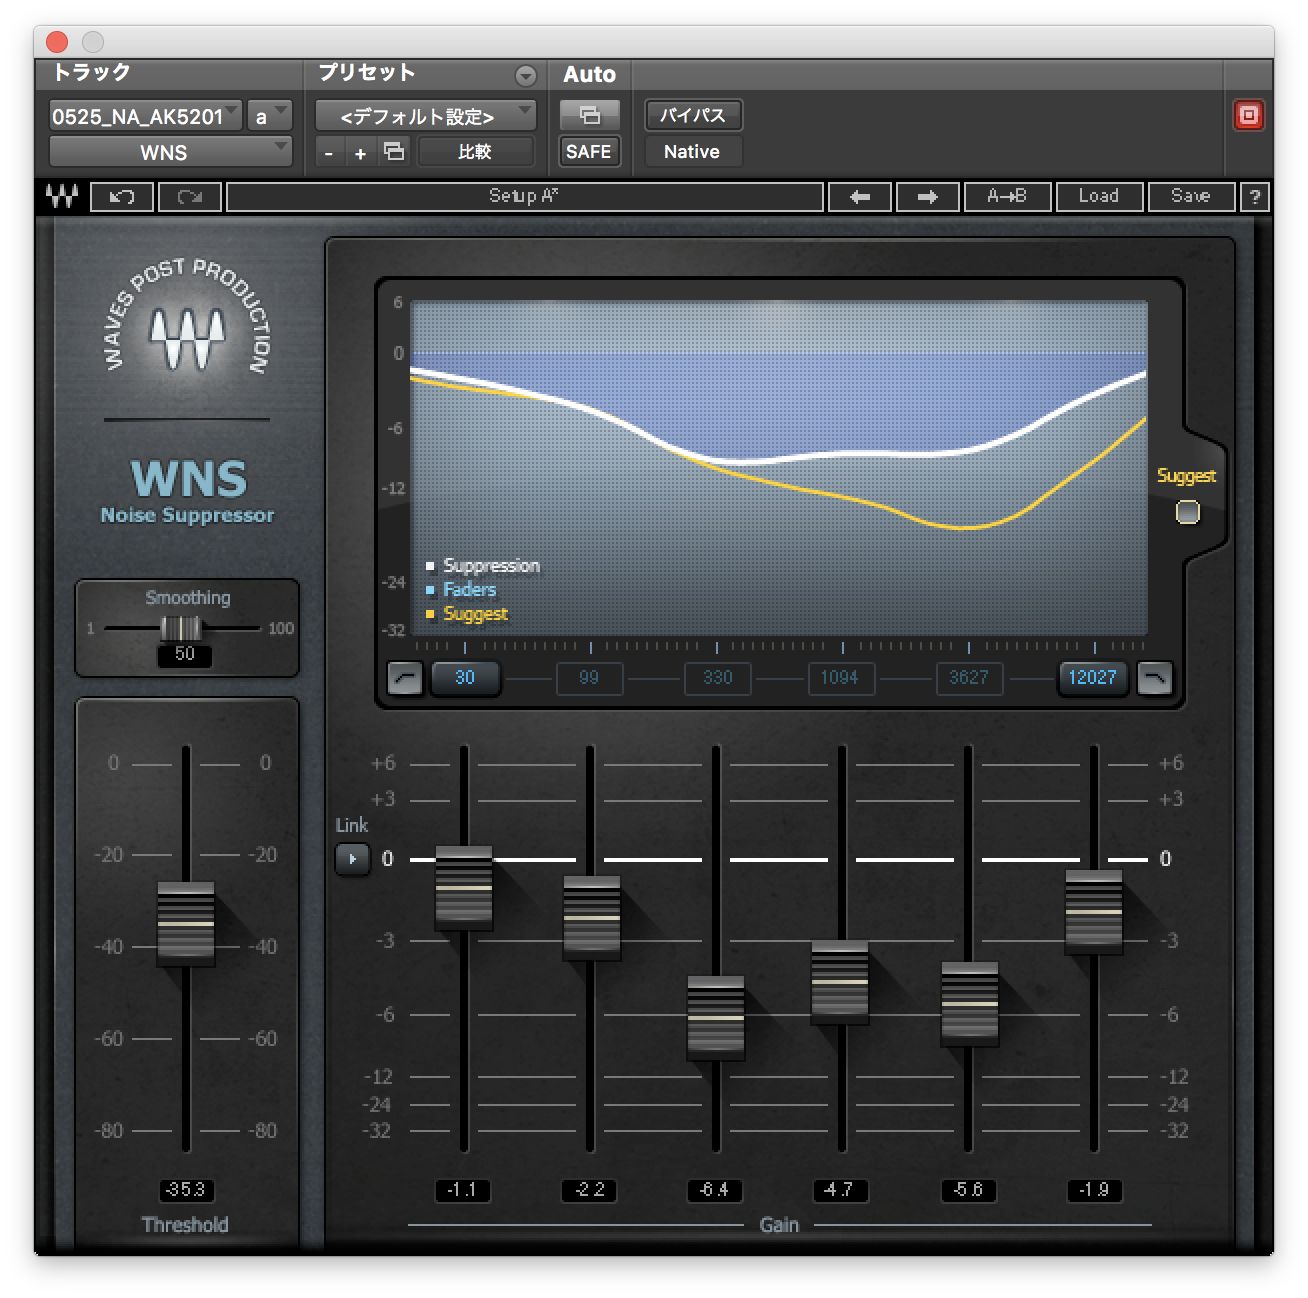Click the second band gain fader at -2.2

(591, 918)
